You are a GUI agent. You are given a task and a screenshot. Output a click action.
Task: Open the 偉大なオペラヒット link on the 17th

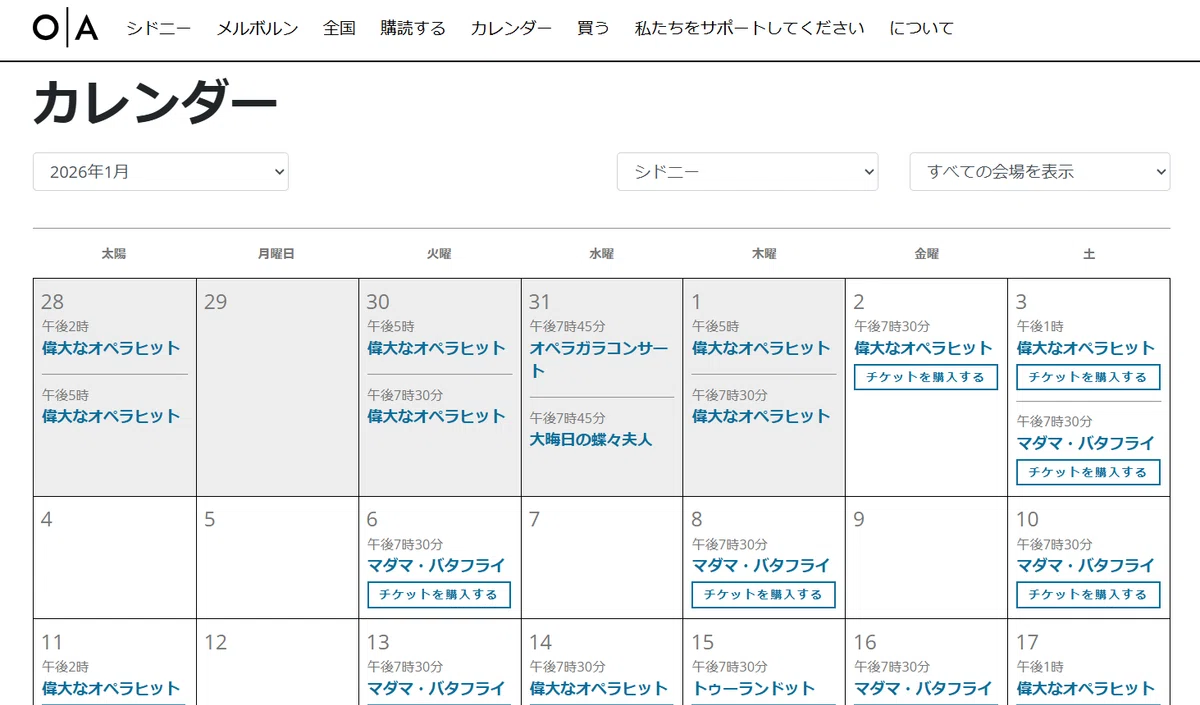pyautogui.click(x=1086, y=688)
